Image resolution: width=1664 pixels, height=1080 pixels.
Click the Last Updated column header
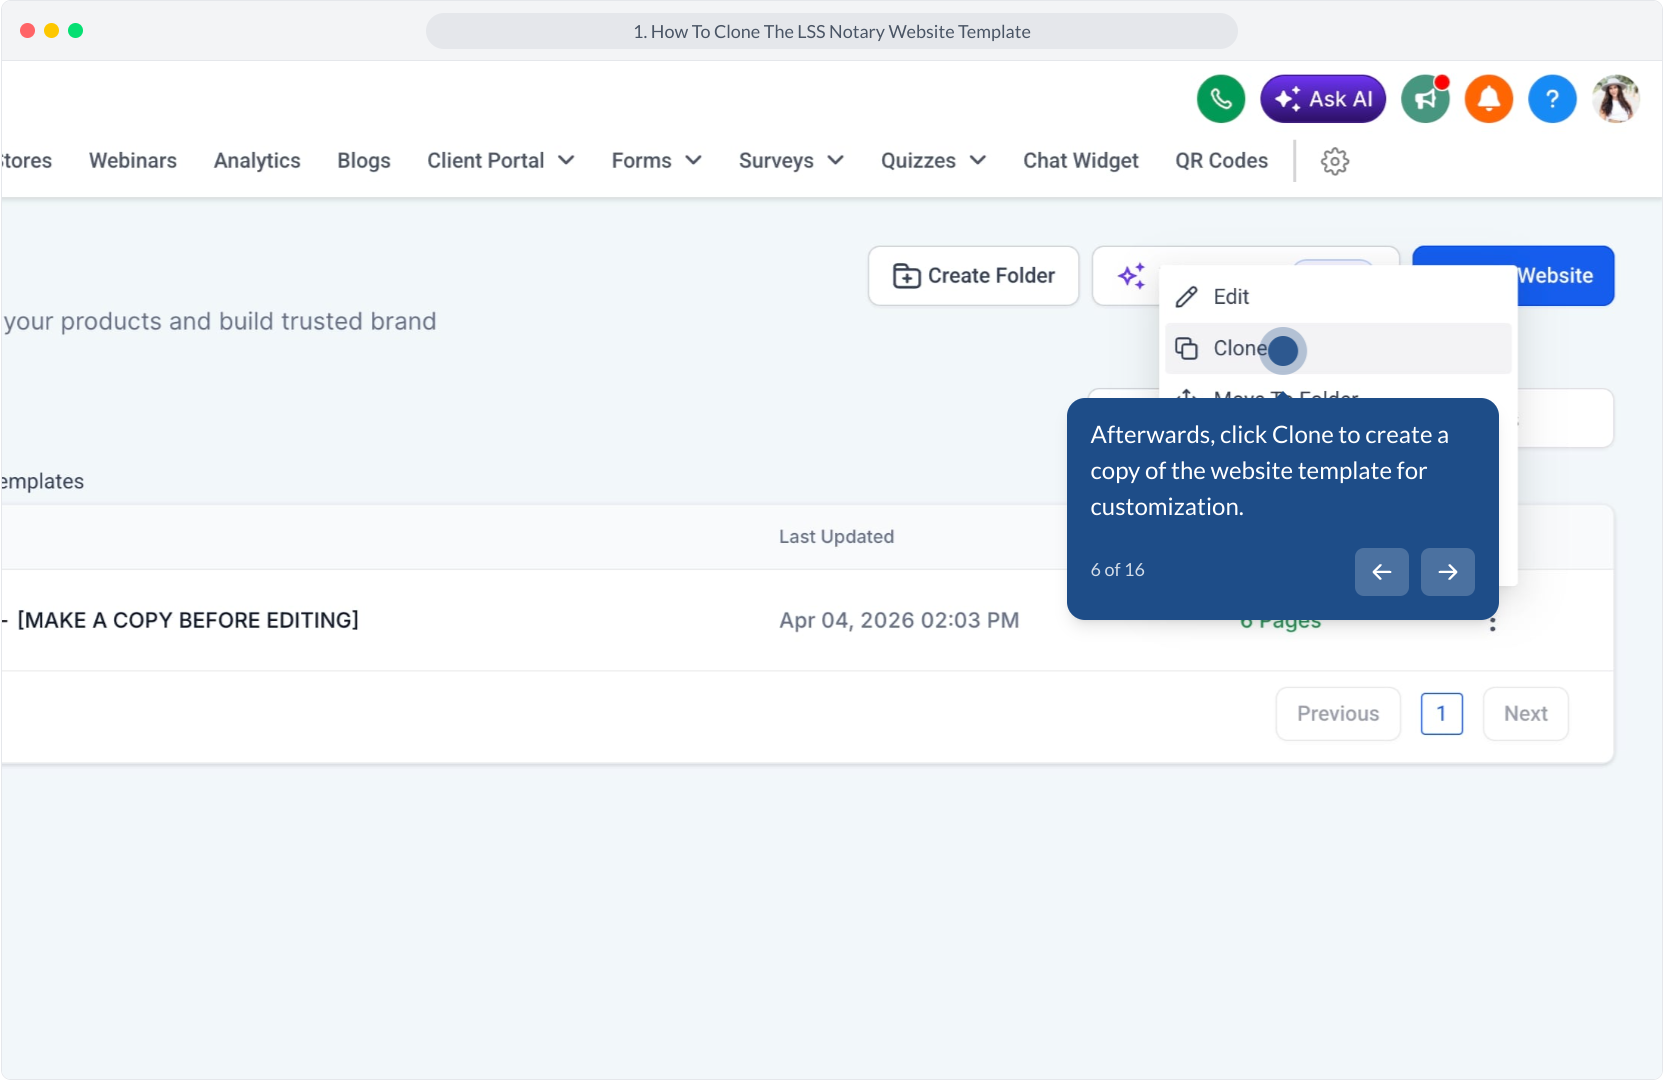point(837,537)
